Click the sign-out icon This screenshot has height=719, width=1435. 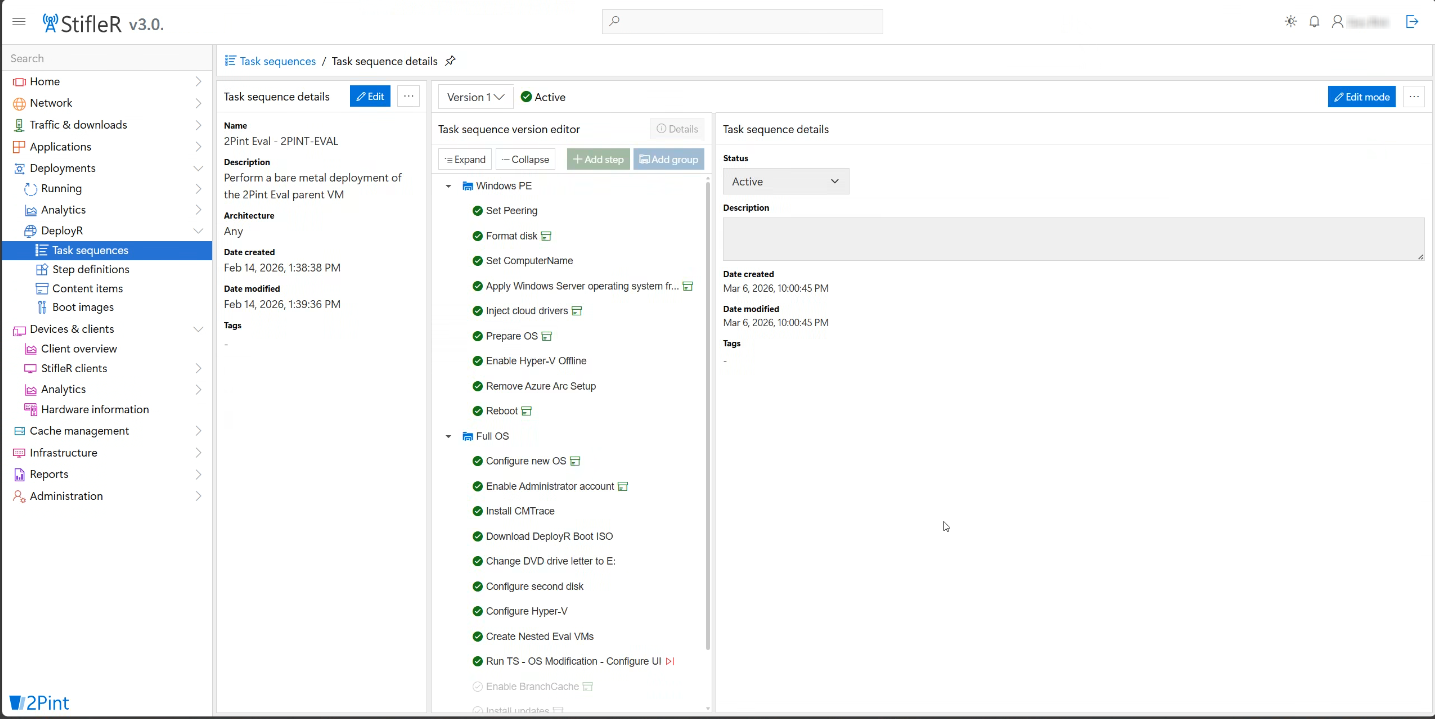click(x=1412, y=21)
